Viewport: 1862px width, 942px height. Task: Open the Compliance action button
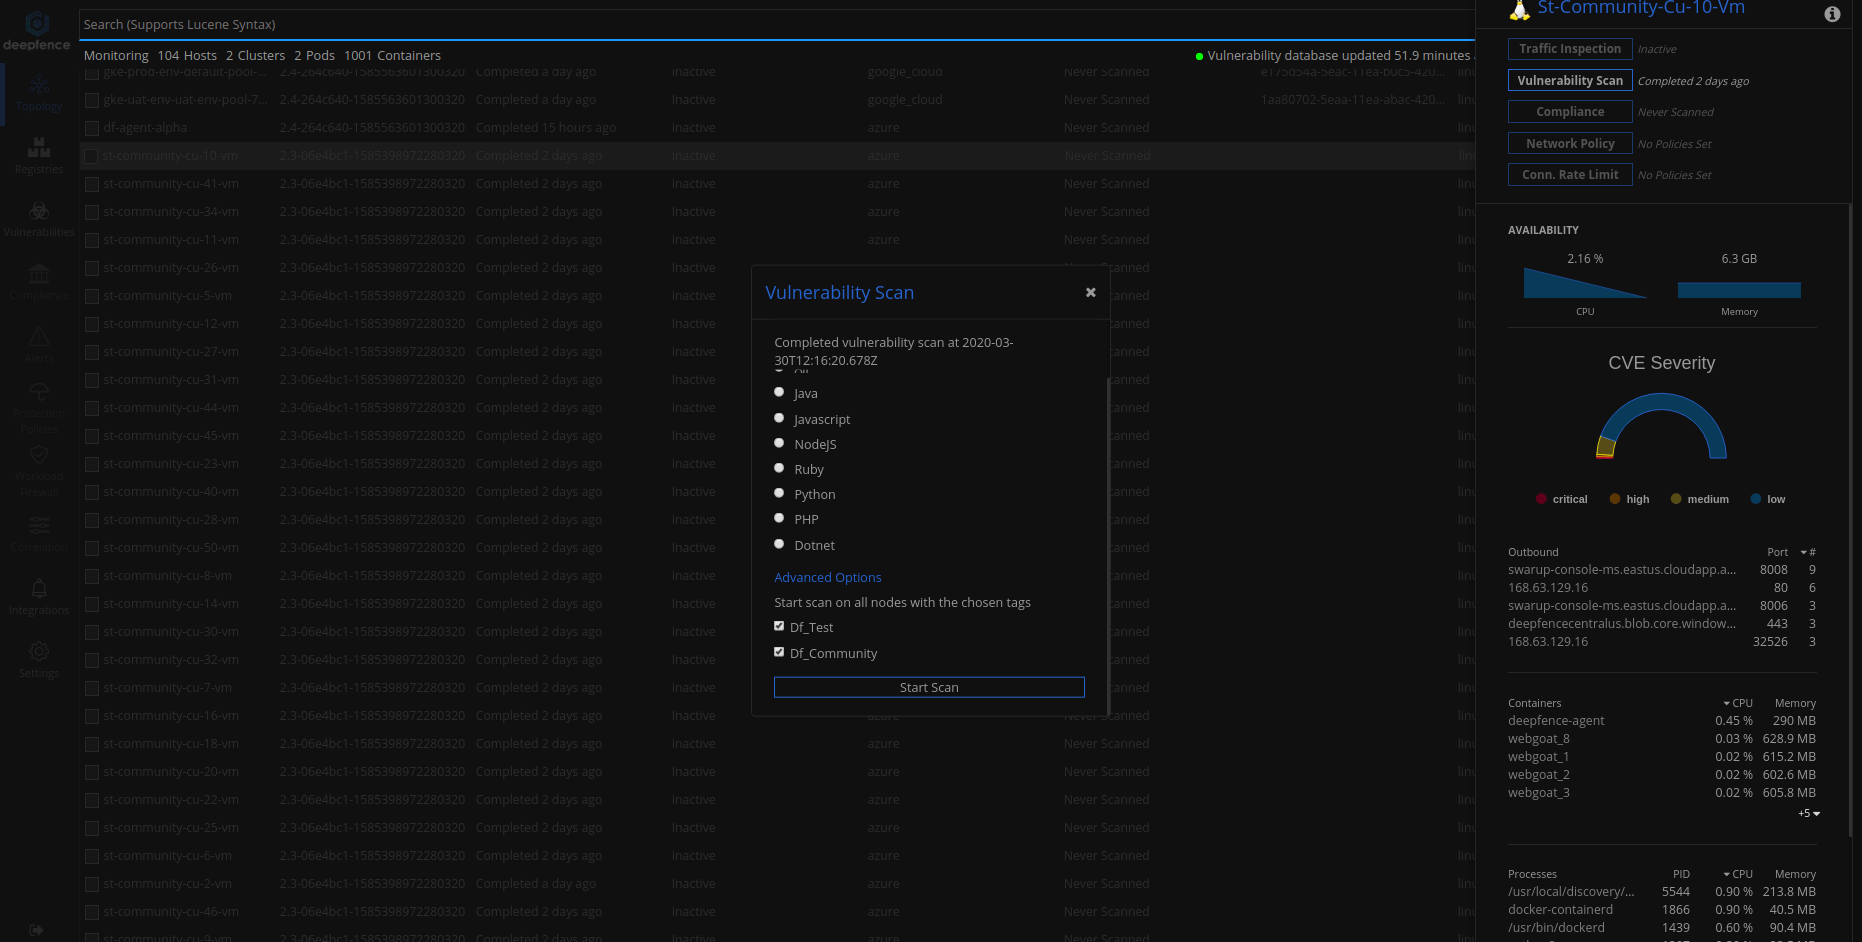pos(1570,112)
